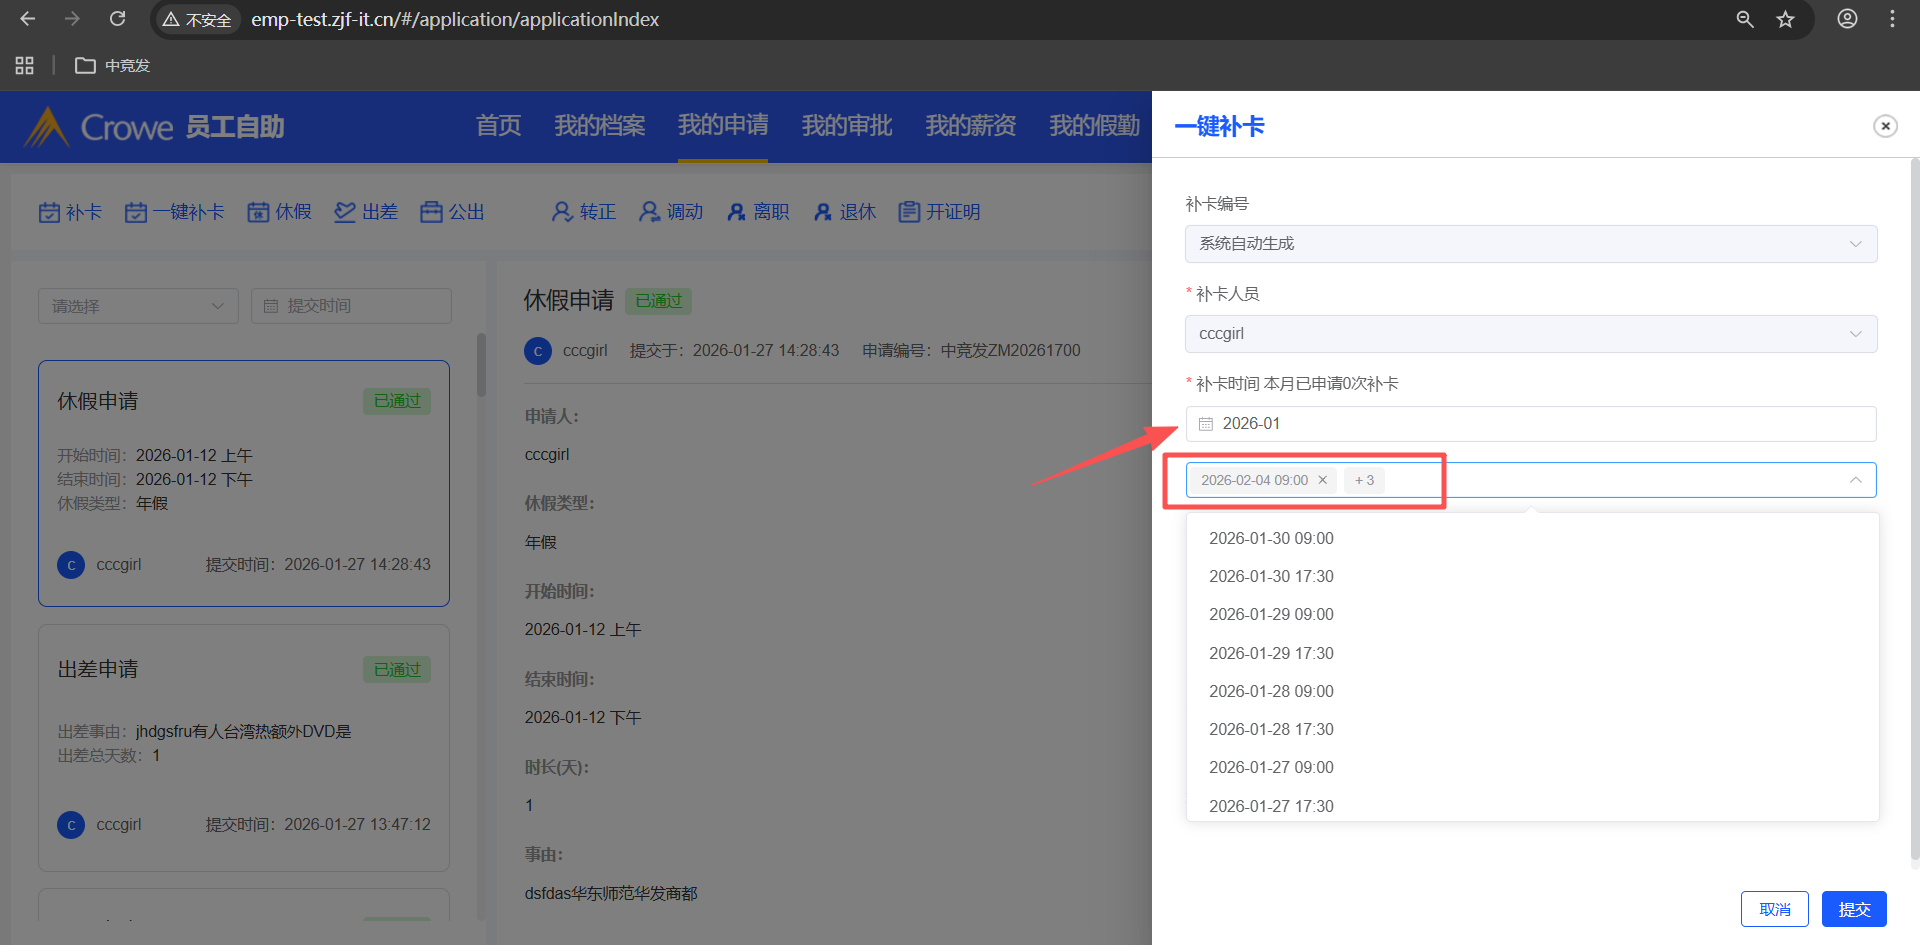Pick the 2026-01-28 09:00 option
1920x945 pixels.
click(x=1271, y=691)
